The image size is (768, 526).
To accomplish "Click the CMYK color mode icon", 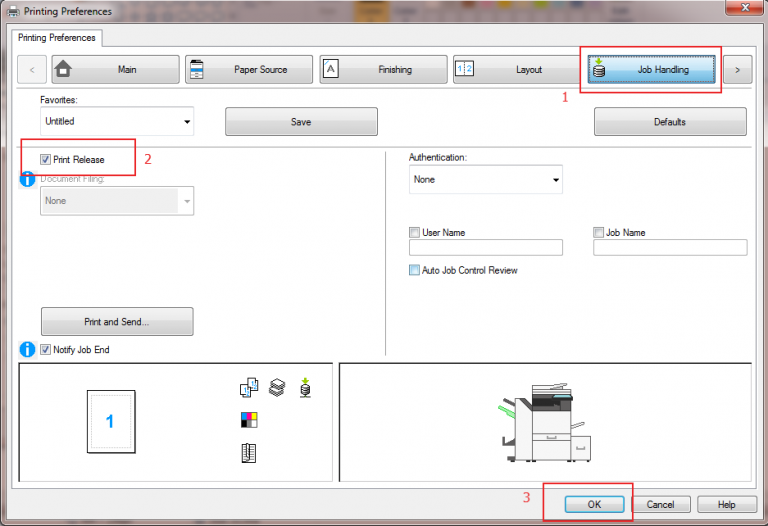I will pos(249,420).
